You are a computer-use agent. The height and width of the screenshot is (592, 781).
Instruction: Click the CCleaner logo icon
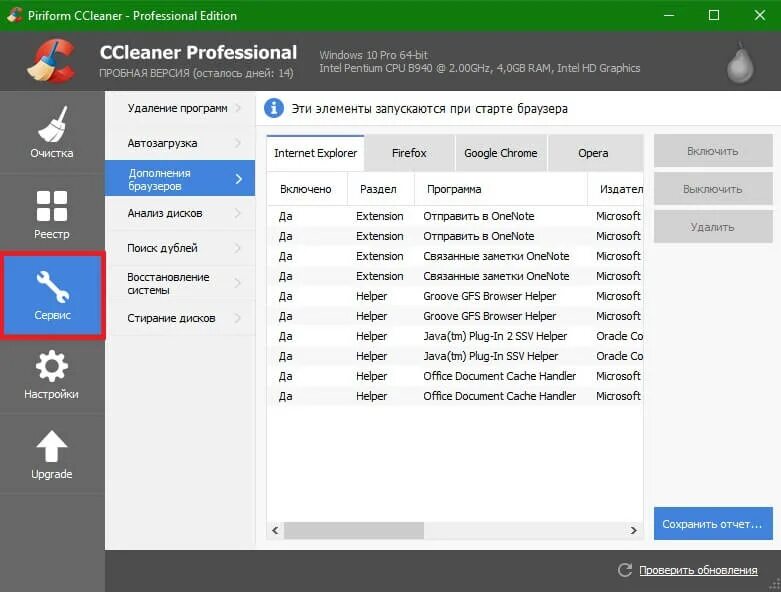[52, 61]
